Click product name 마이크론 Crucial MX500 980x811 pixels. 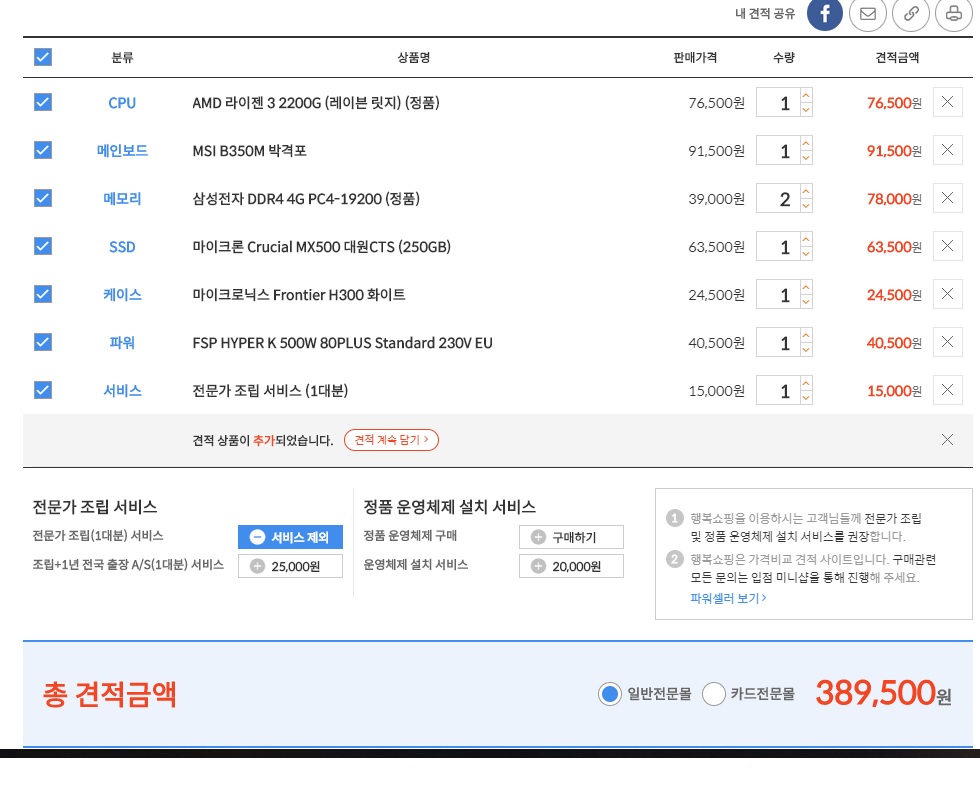321,247
